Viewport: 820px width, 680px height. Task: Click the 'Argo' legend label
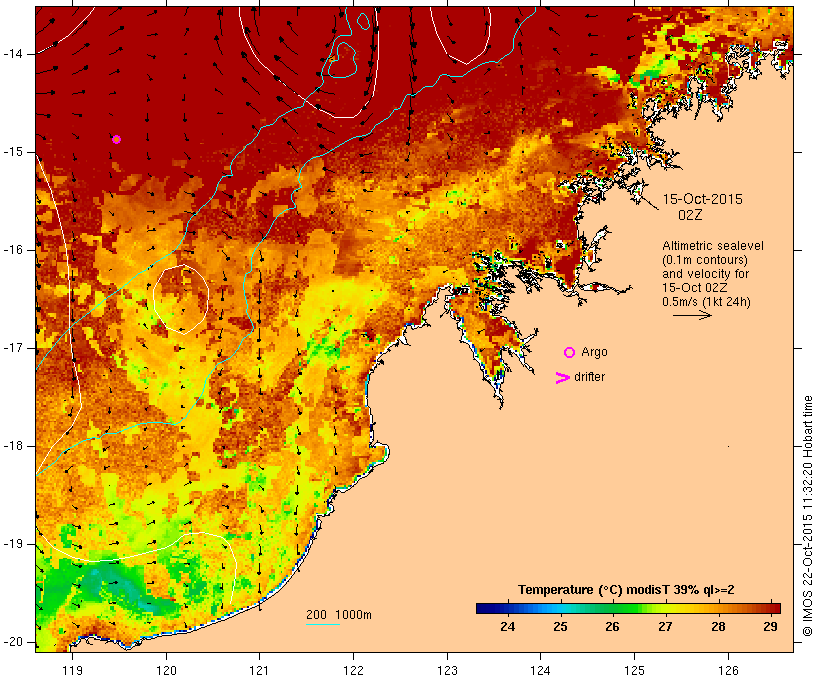click(x=595, y=352)
